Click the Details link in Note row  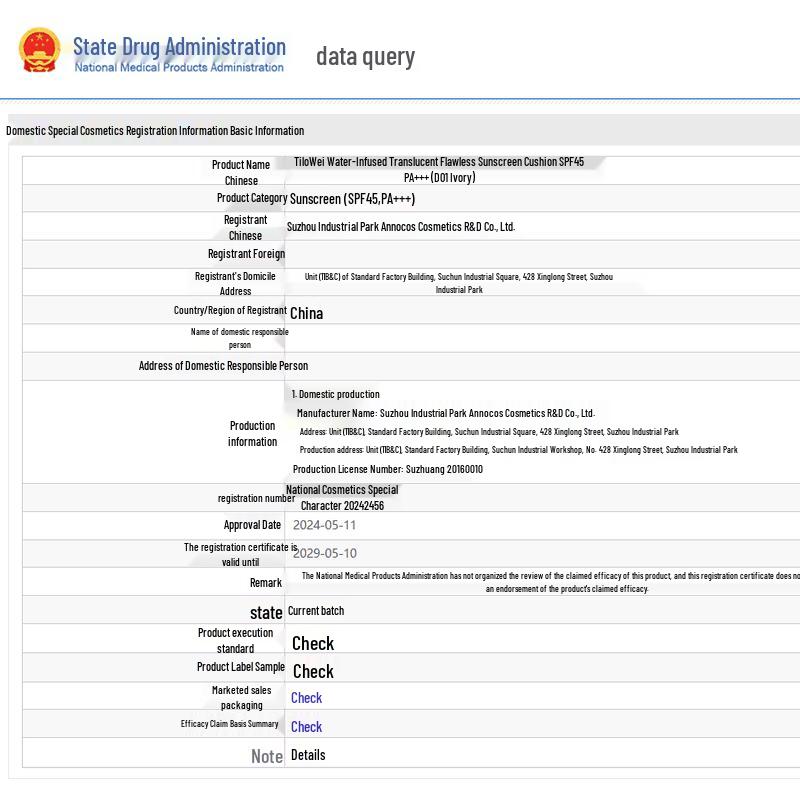[x=308, y=755]
